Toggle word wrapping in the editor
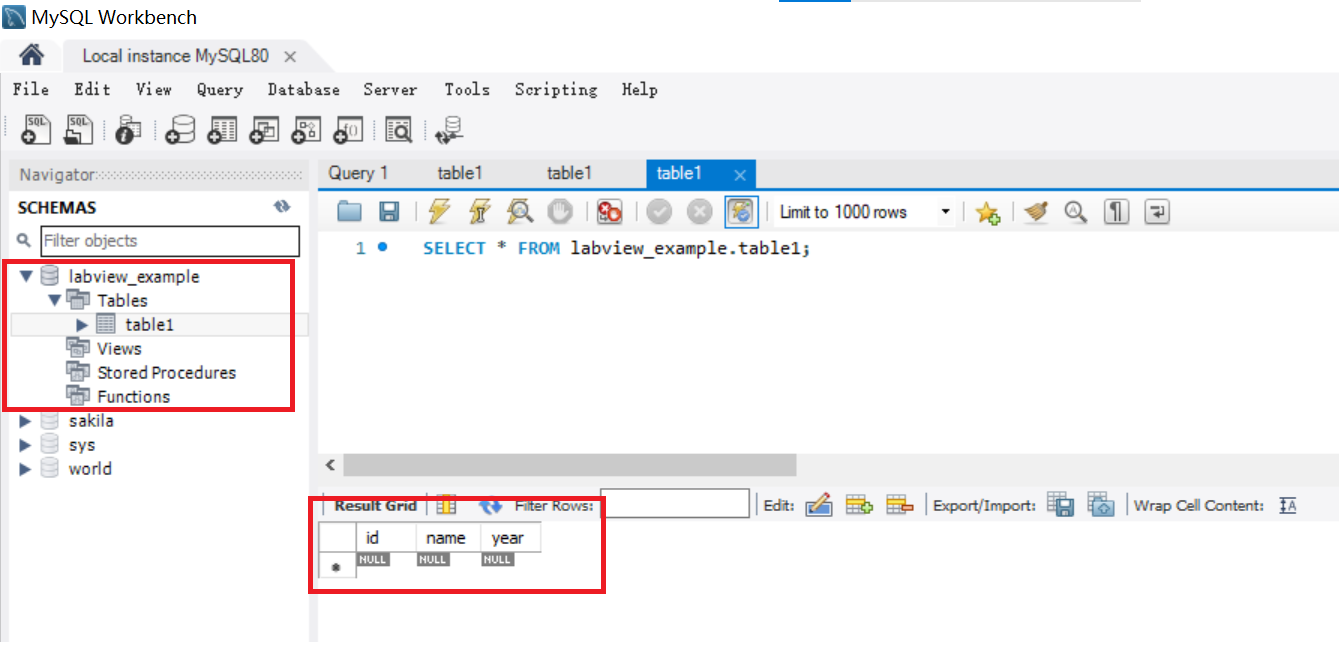1339x648 pixels. (1157, 211)
